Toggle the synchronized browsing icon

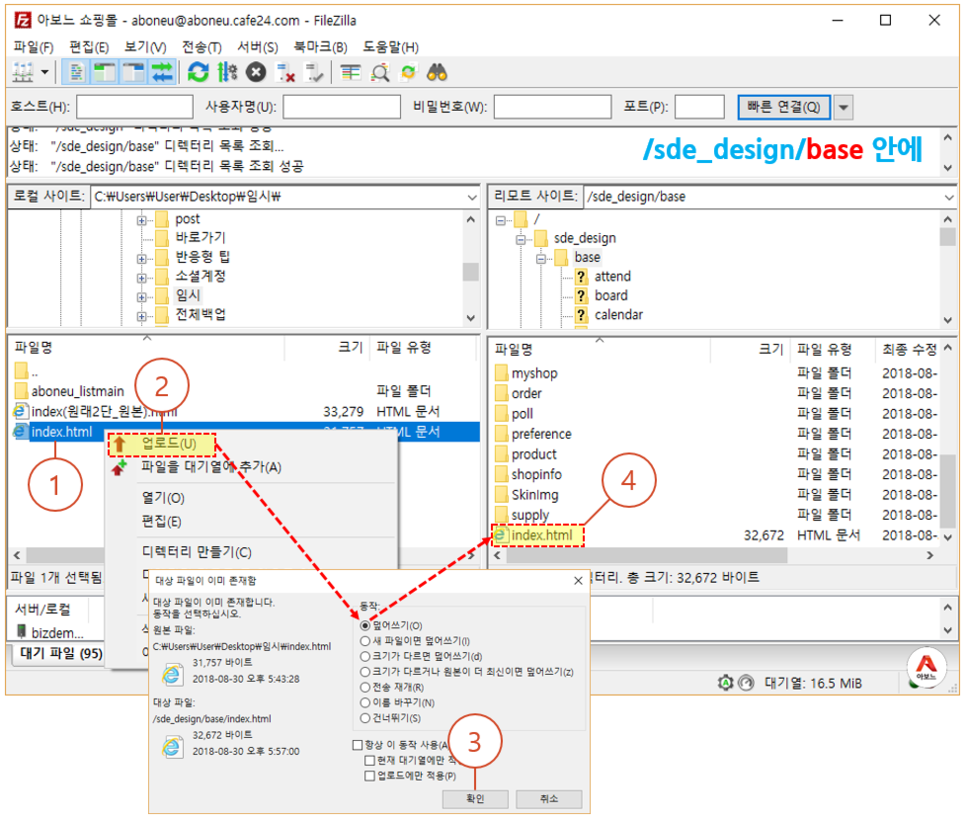coord(408,73)
